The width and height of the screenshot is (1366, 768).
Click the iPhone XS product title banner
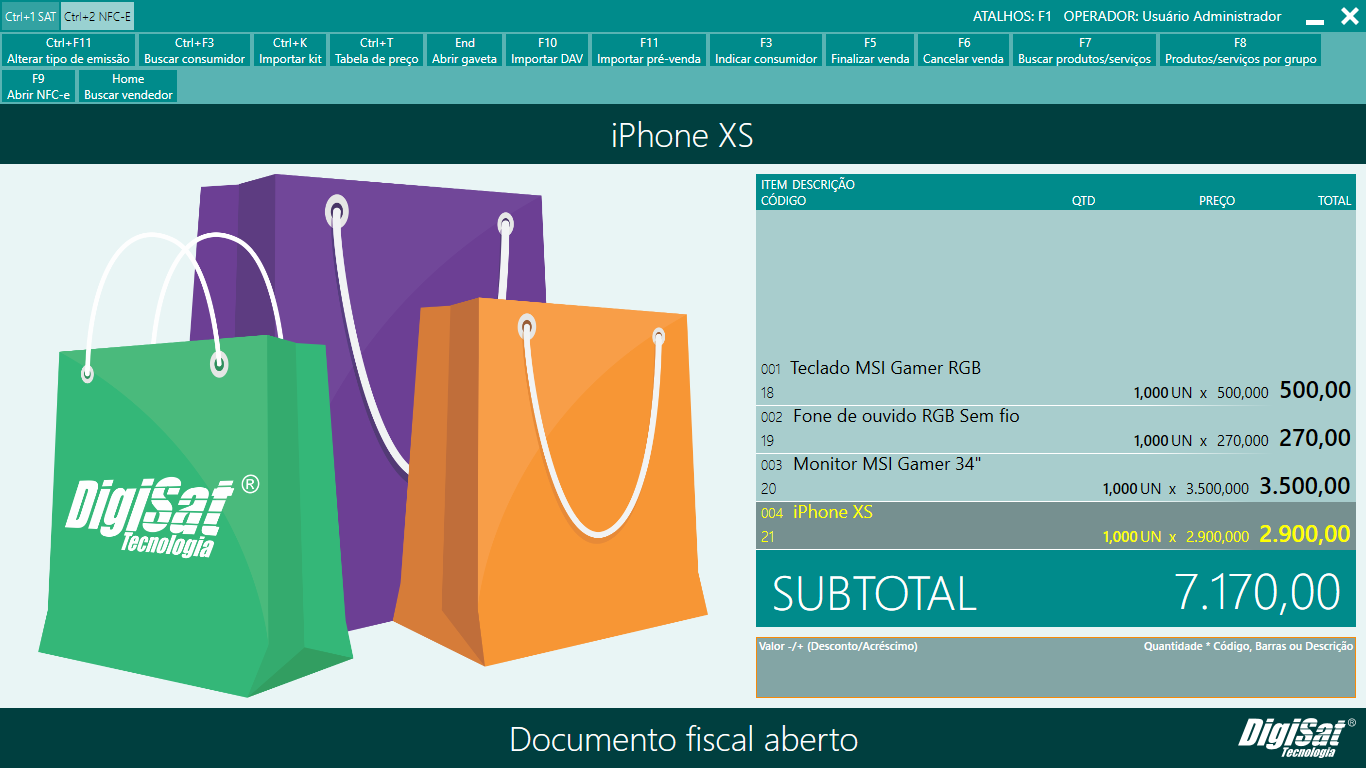click(683, 135)
